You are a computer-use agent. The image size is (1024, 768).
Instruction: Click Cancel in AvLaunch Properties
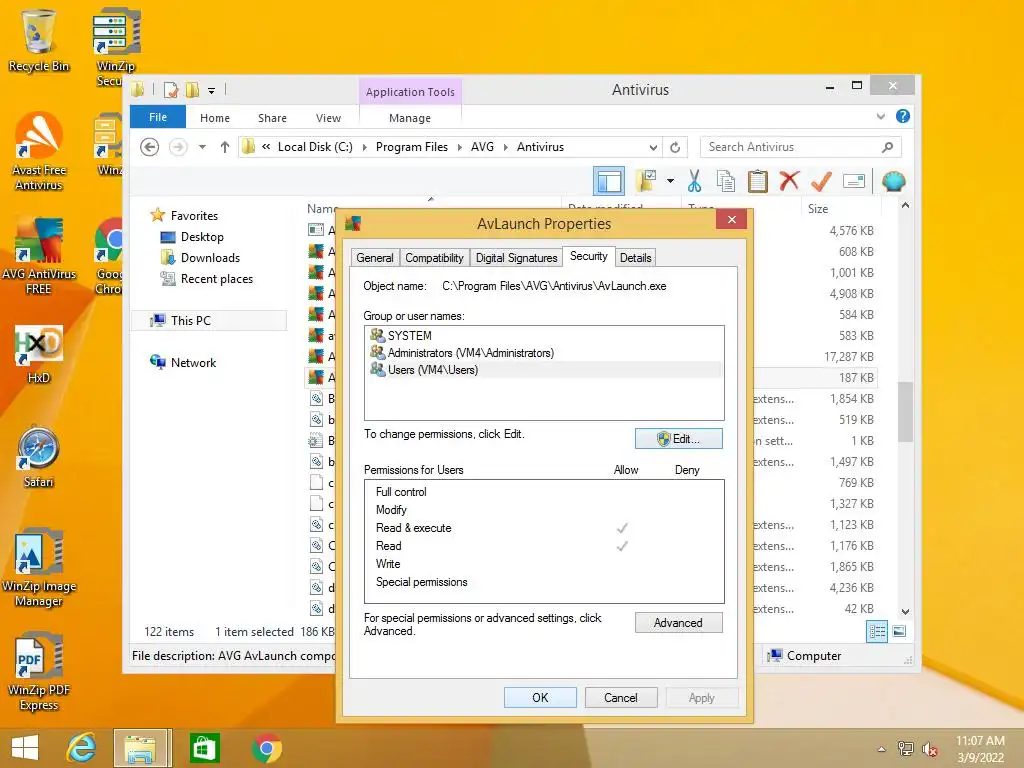coord(620,697)
